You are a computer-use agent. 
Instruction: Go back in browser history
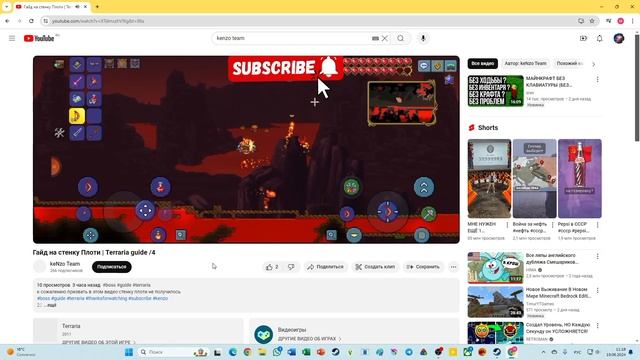point(7,21)
